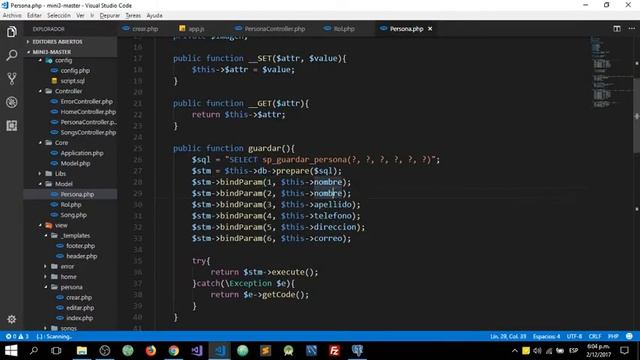Launch Firefox from the taskbar

pos(151,351)
